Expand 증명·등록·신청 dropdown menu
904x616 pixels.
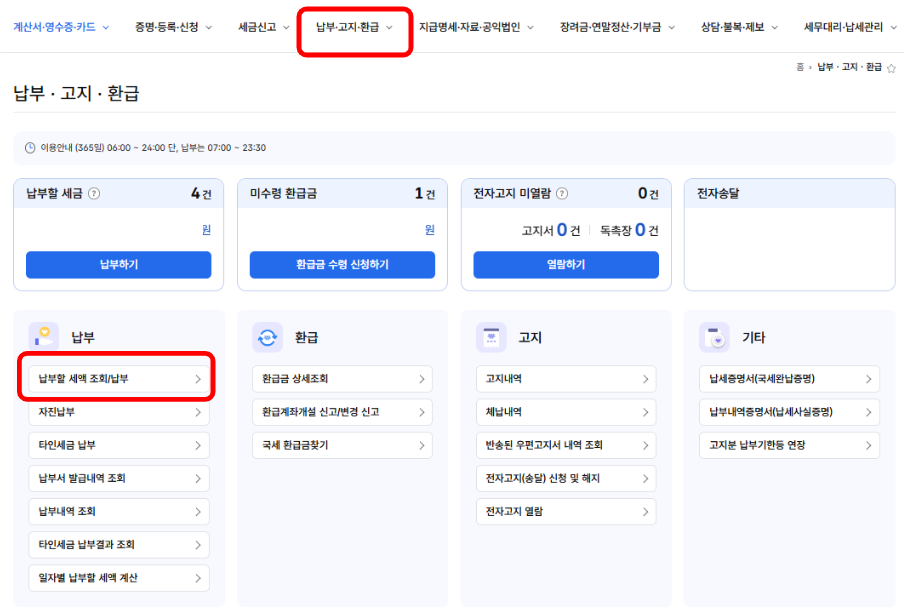[173, 27]
